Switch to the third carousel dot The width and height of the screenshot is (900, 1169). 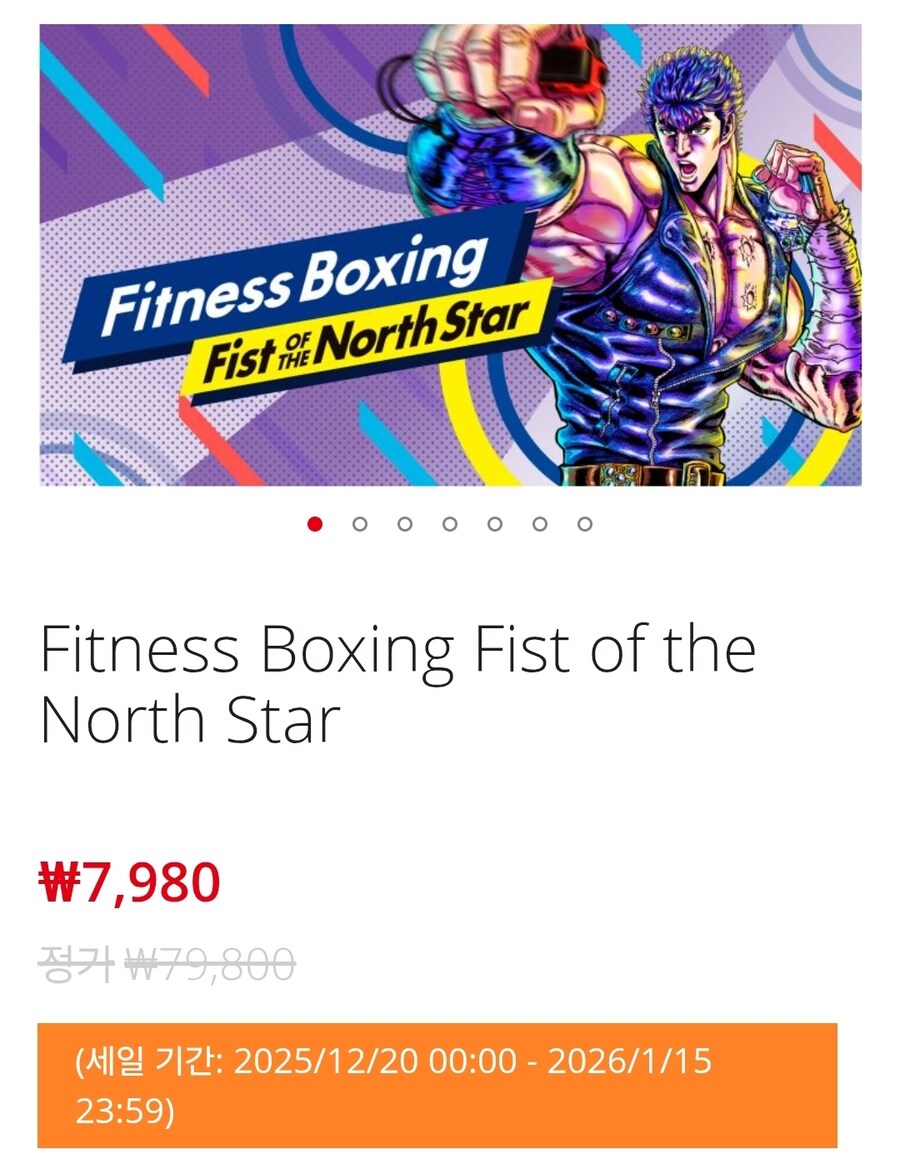(x=405, y=524)
